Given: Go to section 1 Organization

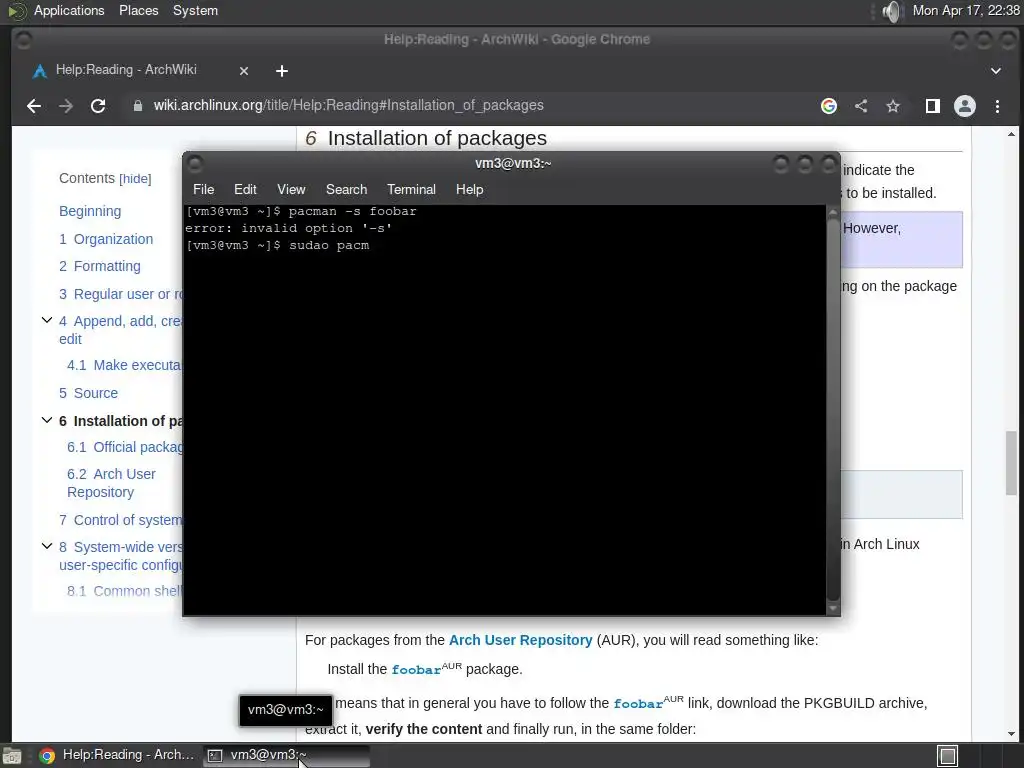Looking at the screenshot, I should [x=106, y=239].
